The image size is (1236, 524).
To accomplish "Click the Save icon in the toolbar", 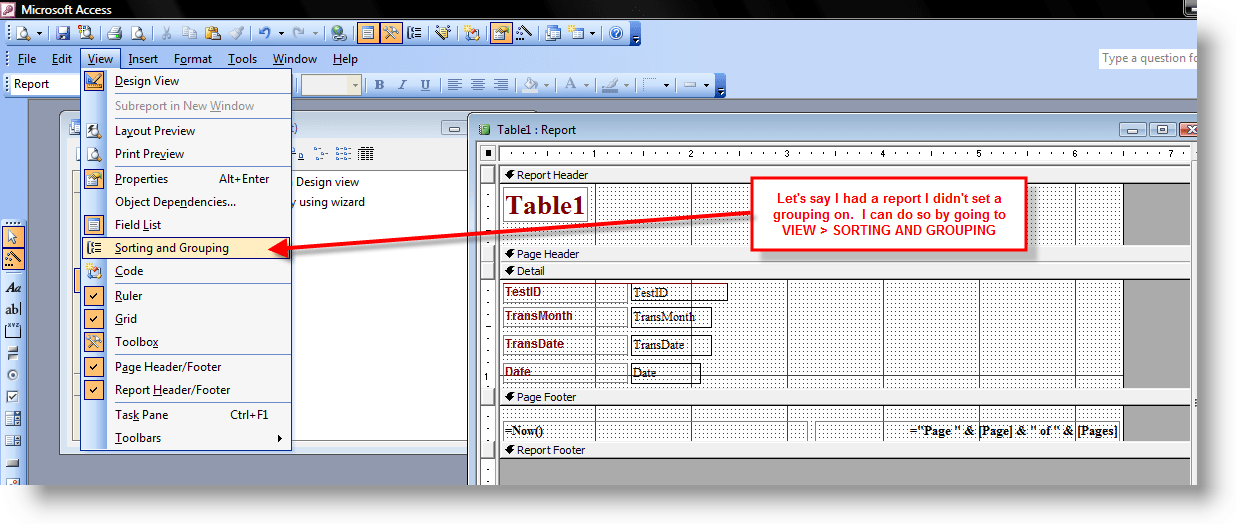I will [x=63, y=33].
